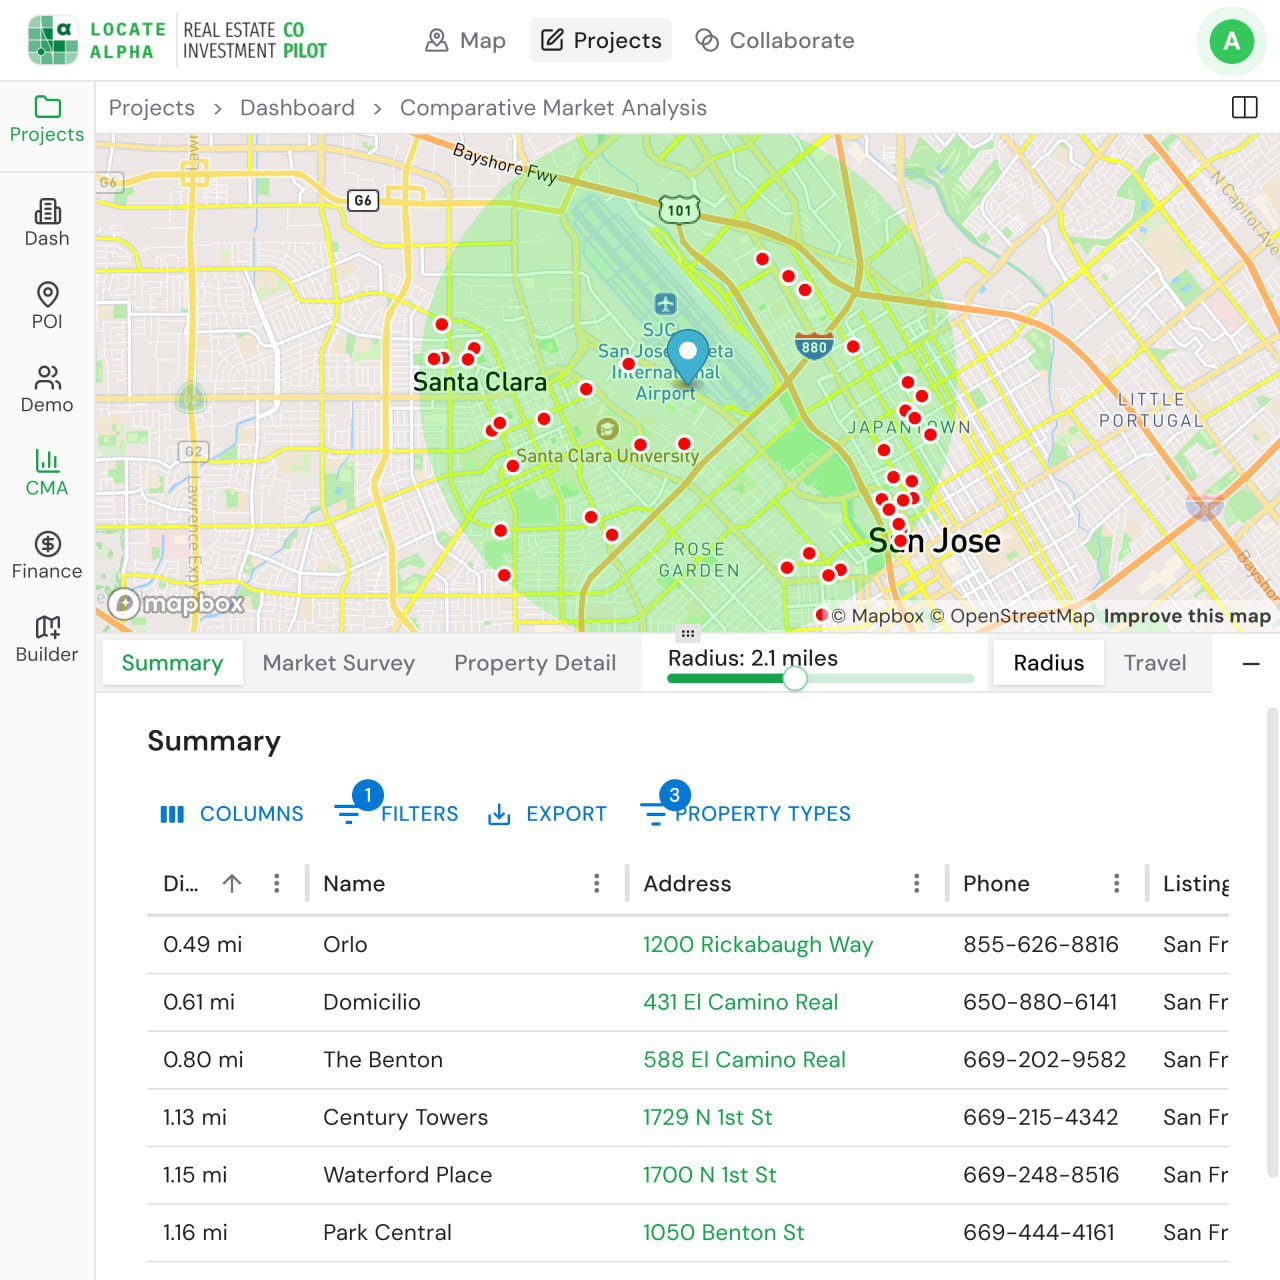Switch to Market Survey tab
The width and height of the screenshot is (1280, 1280).
(339, 663)
